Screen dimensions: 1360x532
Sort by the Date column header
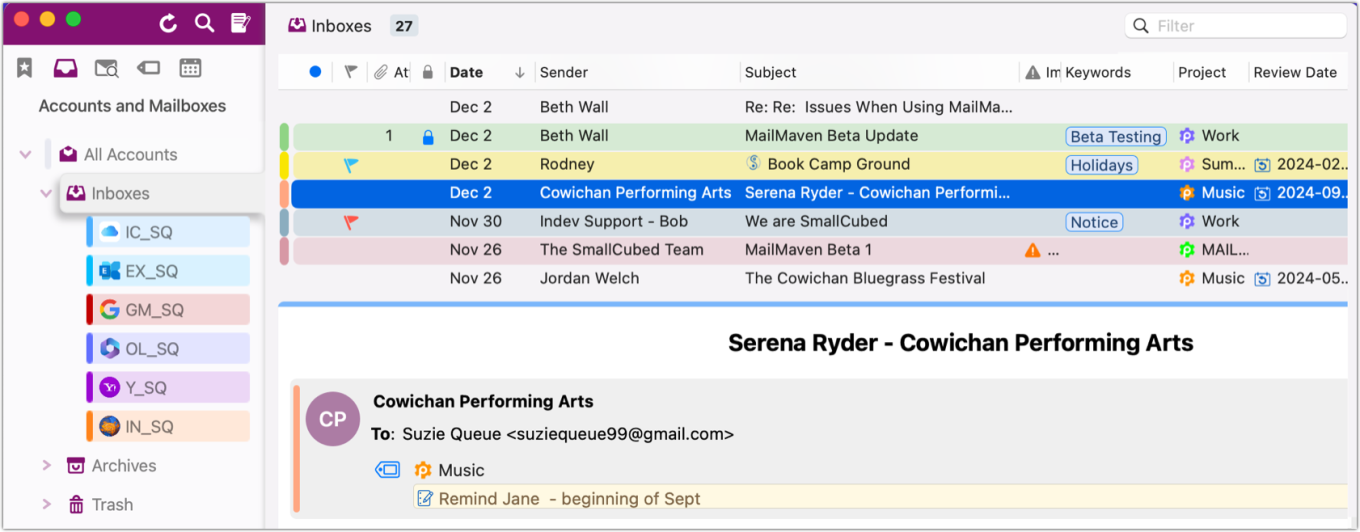tap(467, 72)
